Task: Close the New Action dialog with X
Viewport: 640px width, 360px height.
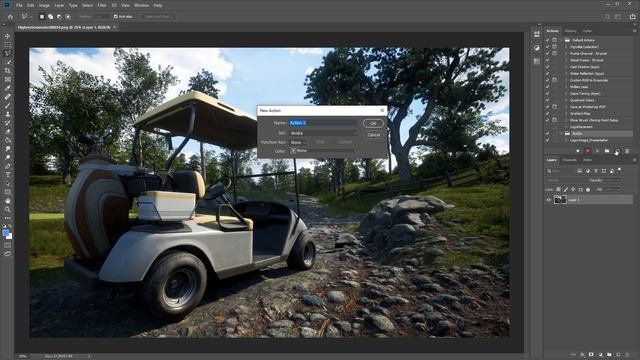Action: 382,110
